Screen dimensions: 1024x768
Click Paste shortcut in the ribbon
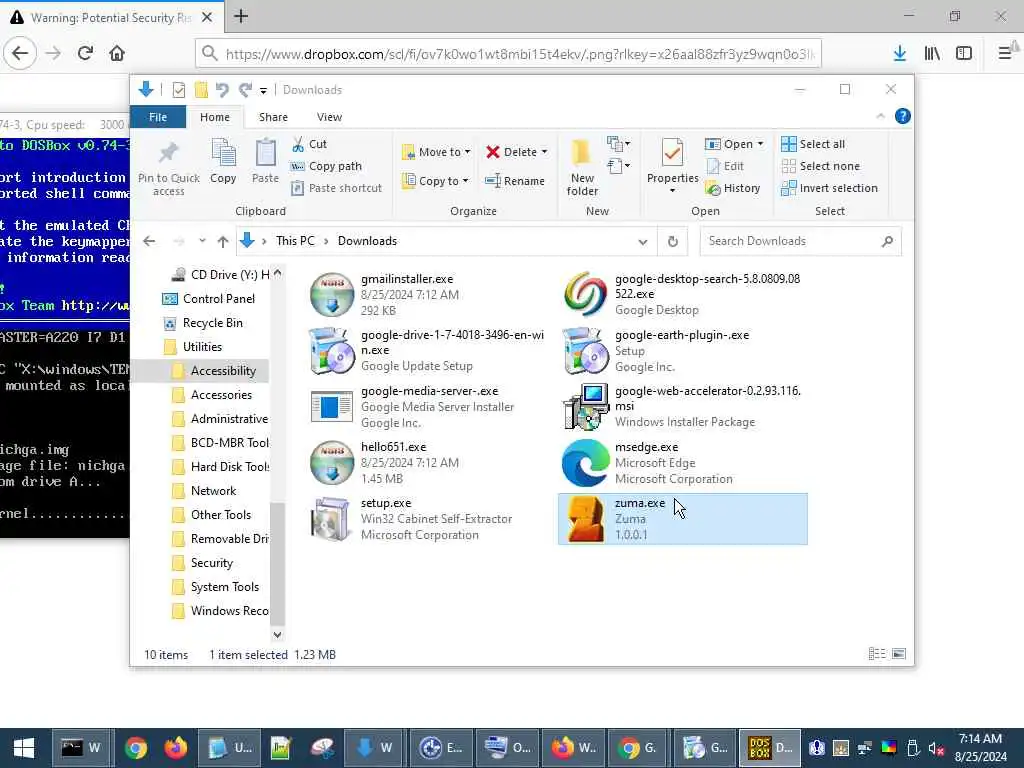(336, 188)
